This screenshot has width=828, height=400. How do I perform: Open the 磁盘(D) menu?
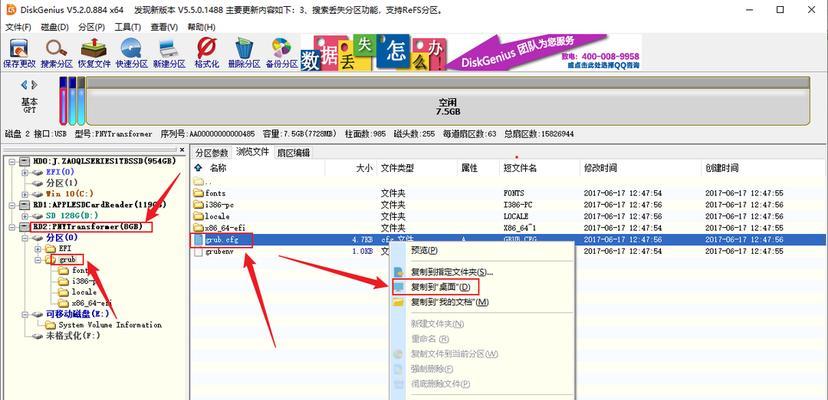(55, 27)
